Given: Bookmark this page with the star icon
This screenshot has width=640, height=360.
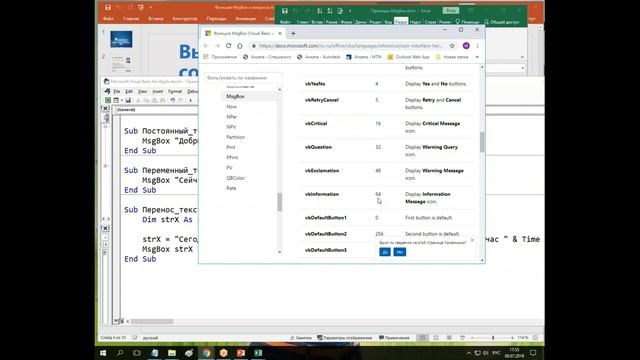Looking at the screenshot, I should pyautogui.click(x=452, y=46).
